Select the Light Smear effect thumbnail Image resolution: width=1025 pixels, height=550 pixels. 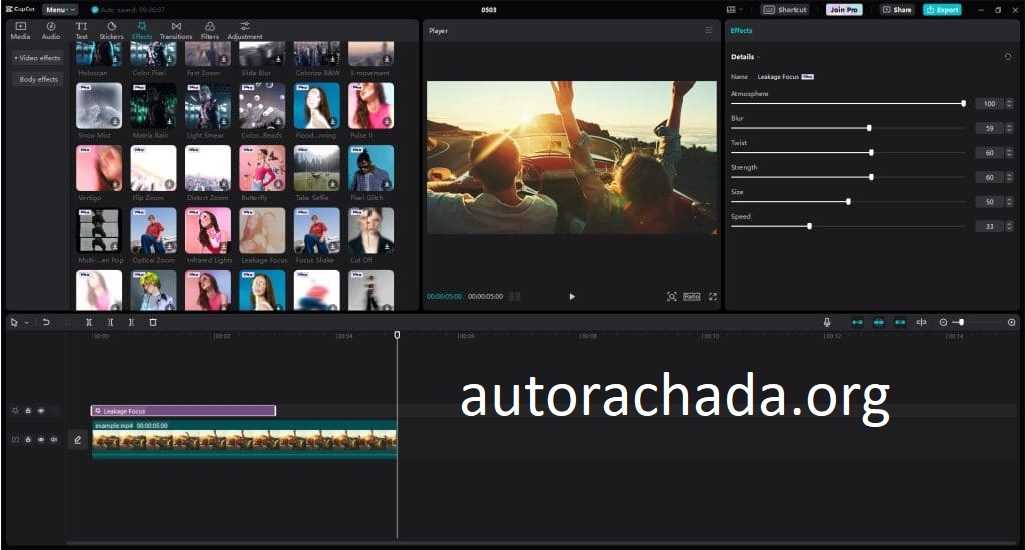(x=208, y=105)
